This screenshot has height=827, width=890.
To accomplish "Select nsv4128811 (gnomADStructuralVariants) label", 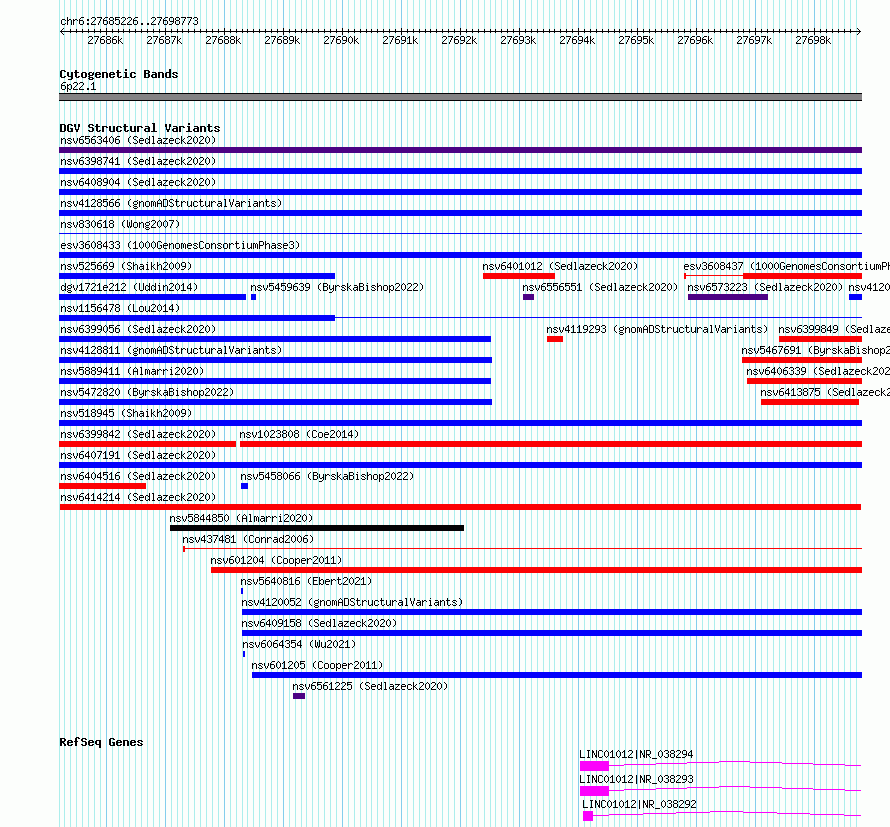I will pos(171,350).
